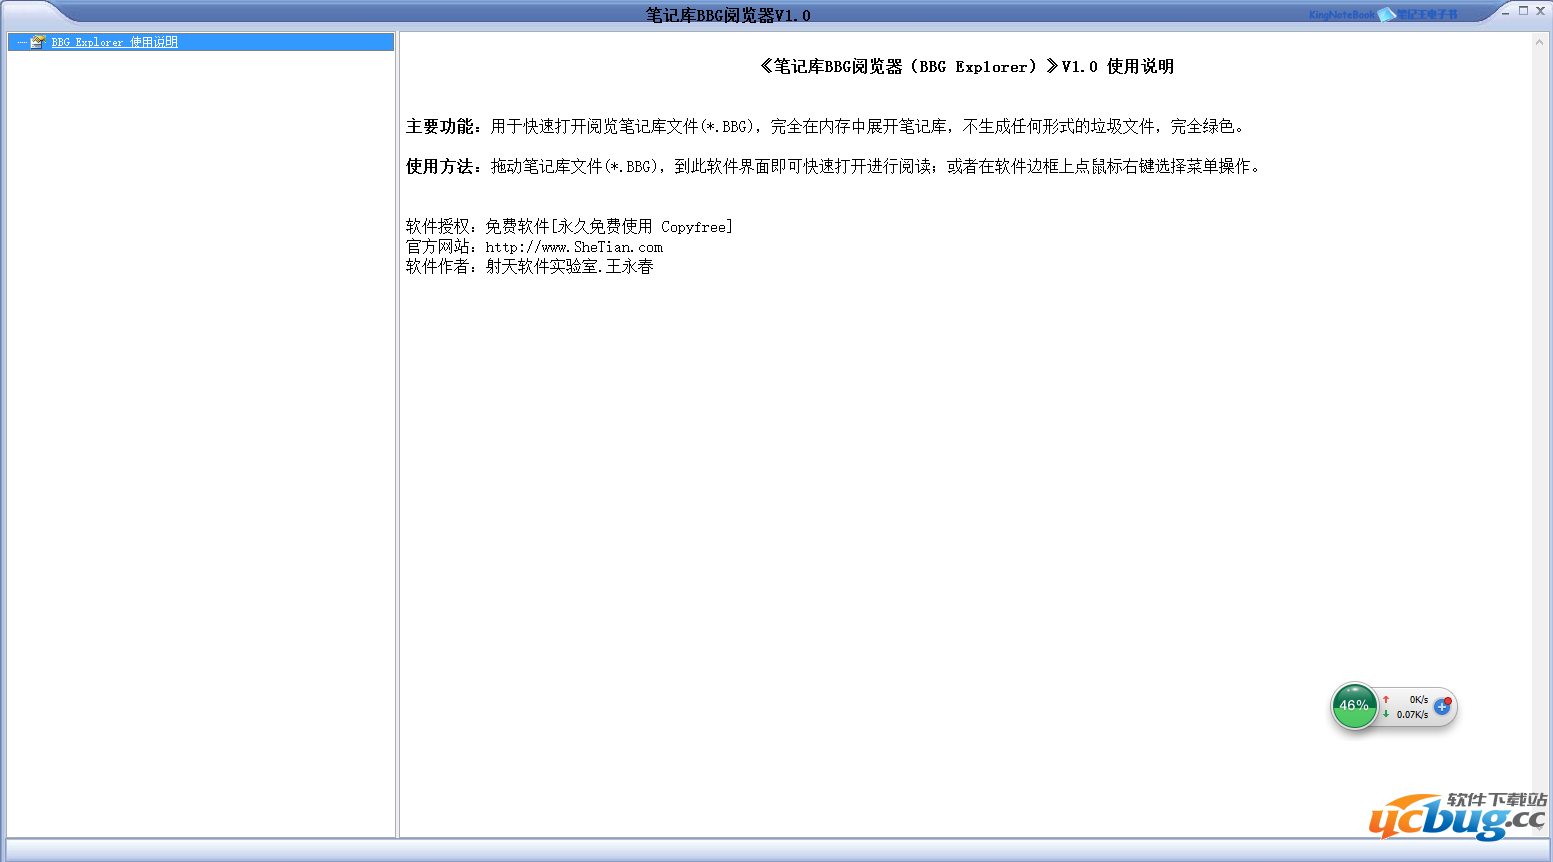Click the green download speed arrow

[x=1386, y=714]
